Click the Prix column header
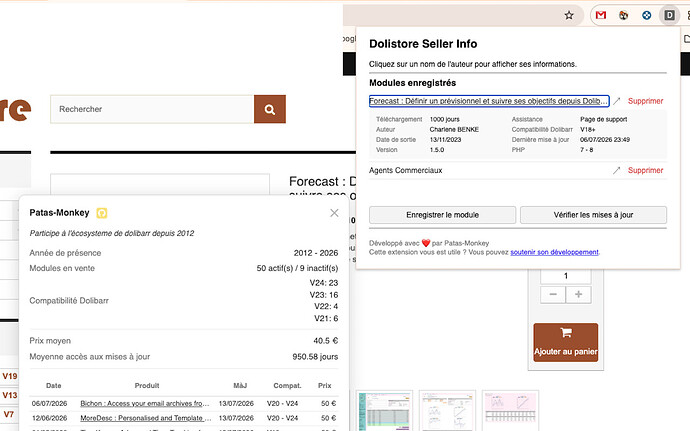Screen dimensions: 690x431 click(325, 386)
